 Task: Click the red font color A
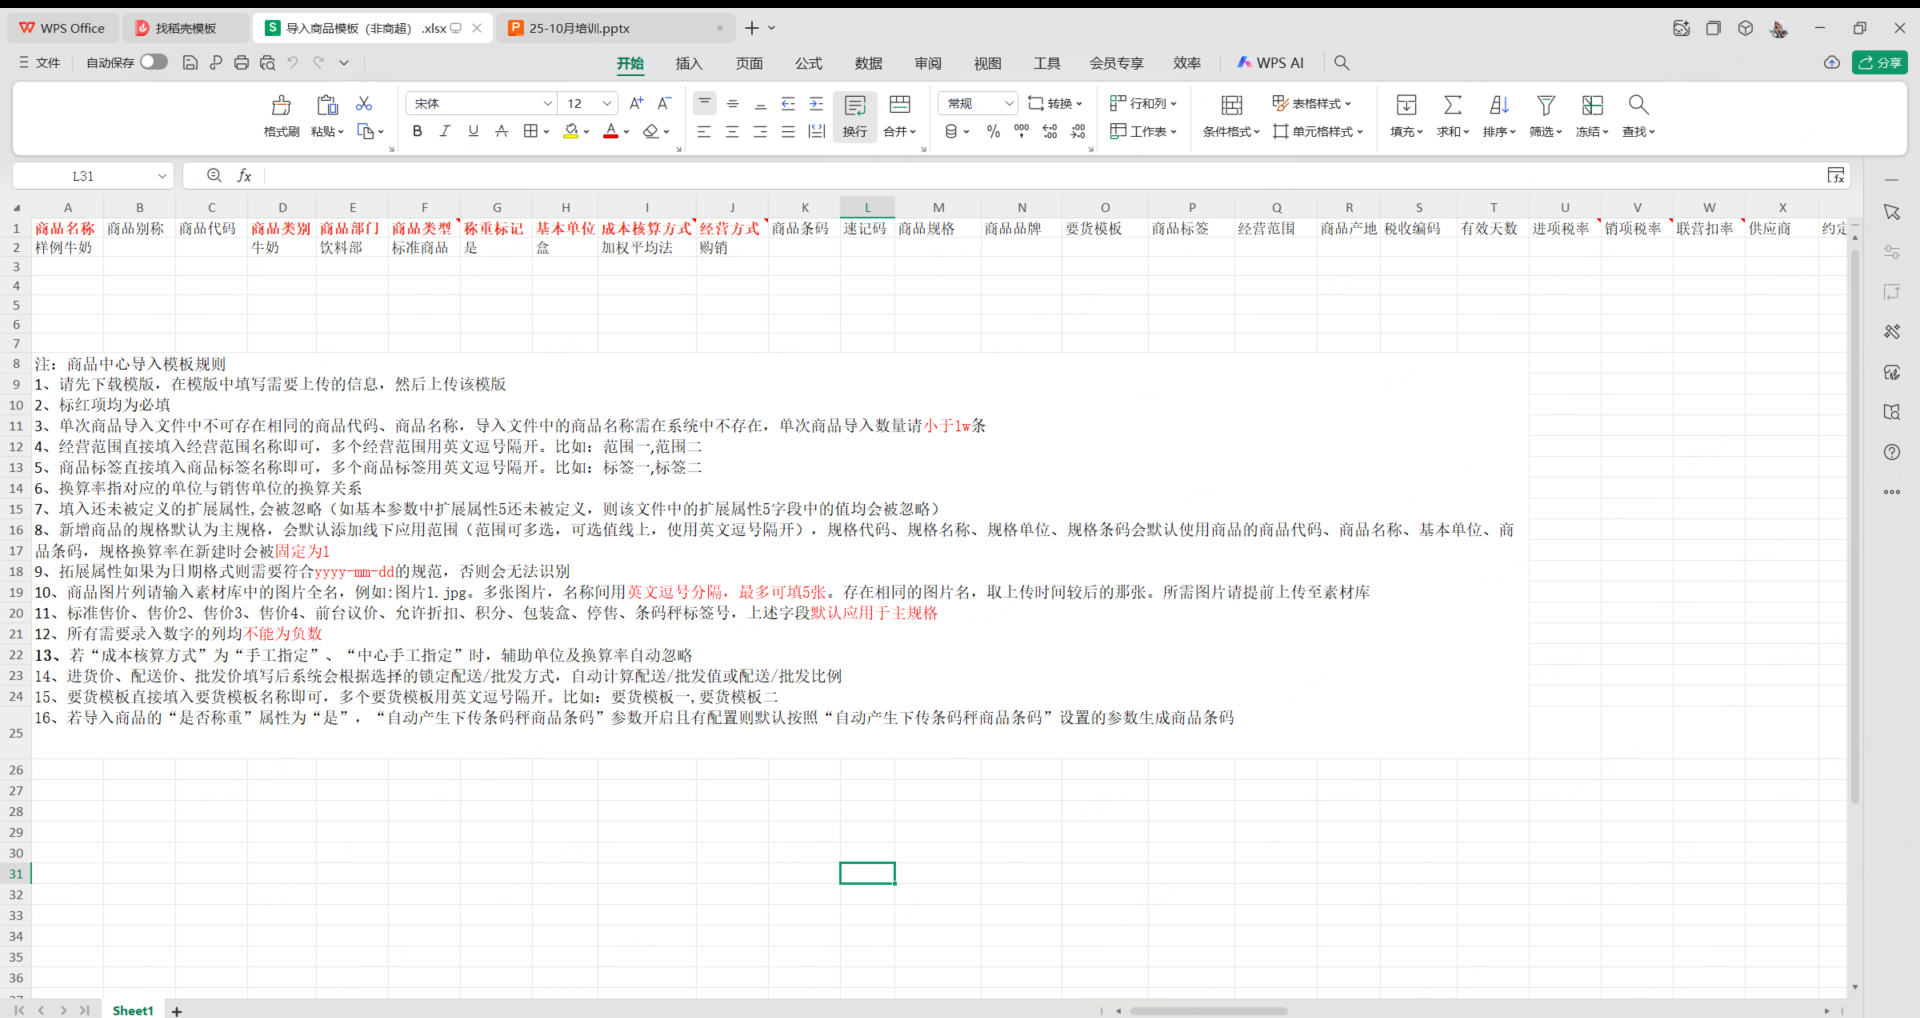[610, 132]
